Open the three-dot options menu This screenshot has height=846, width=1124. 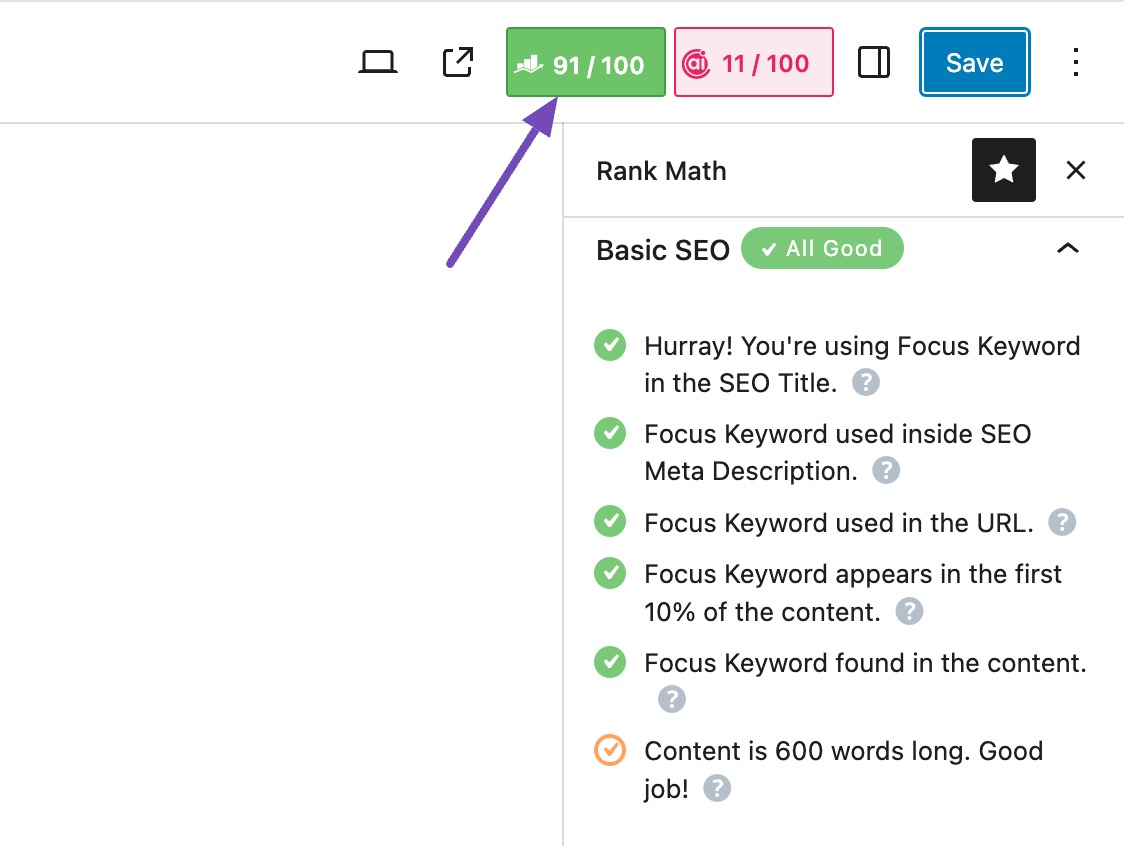tap(1076, 62)
